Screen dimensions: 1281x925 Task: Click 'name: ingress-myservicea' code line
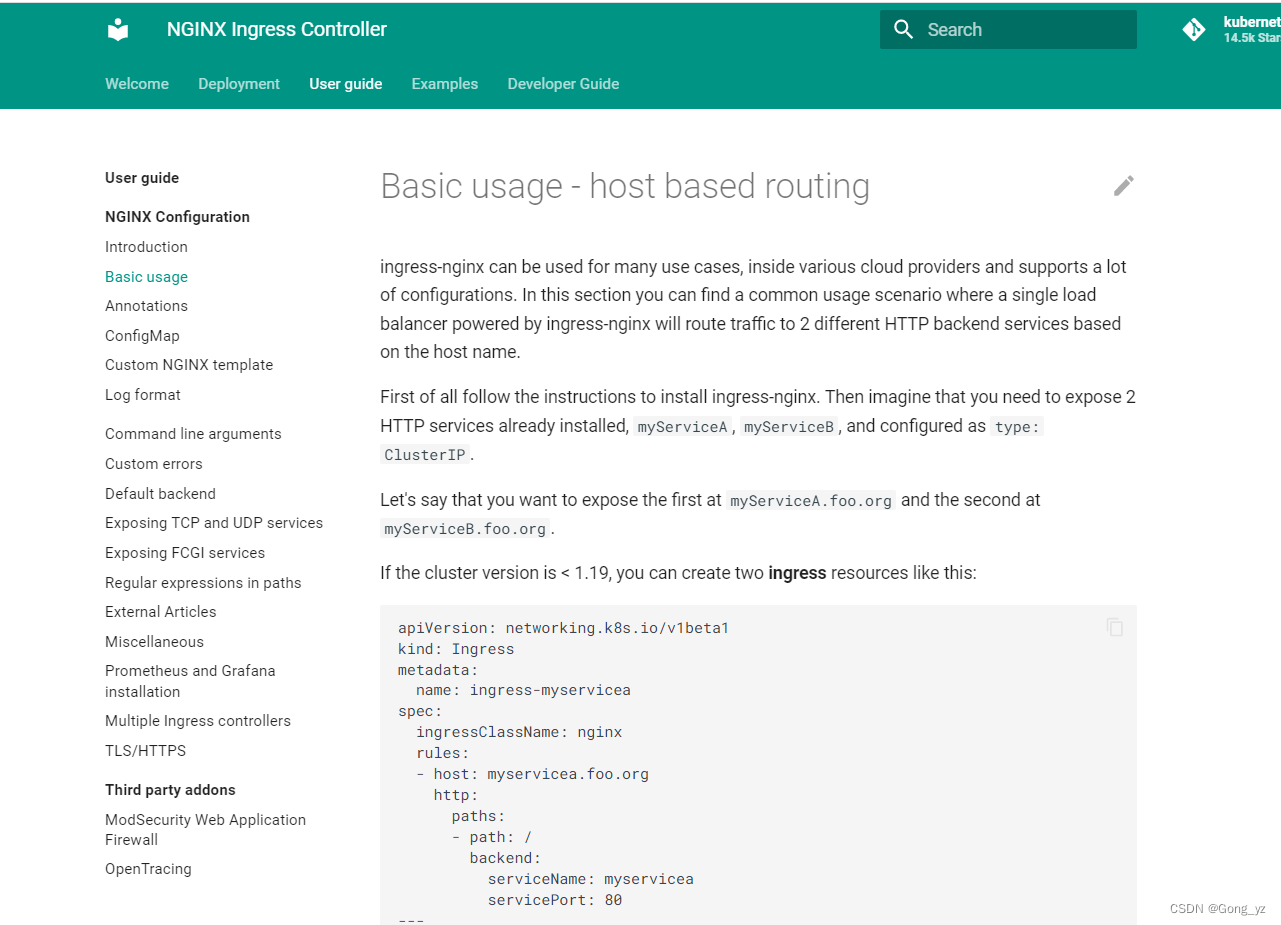523,690
